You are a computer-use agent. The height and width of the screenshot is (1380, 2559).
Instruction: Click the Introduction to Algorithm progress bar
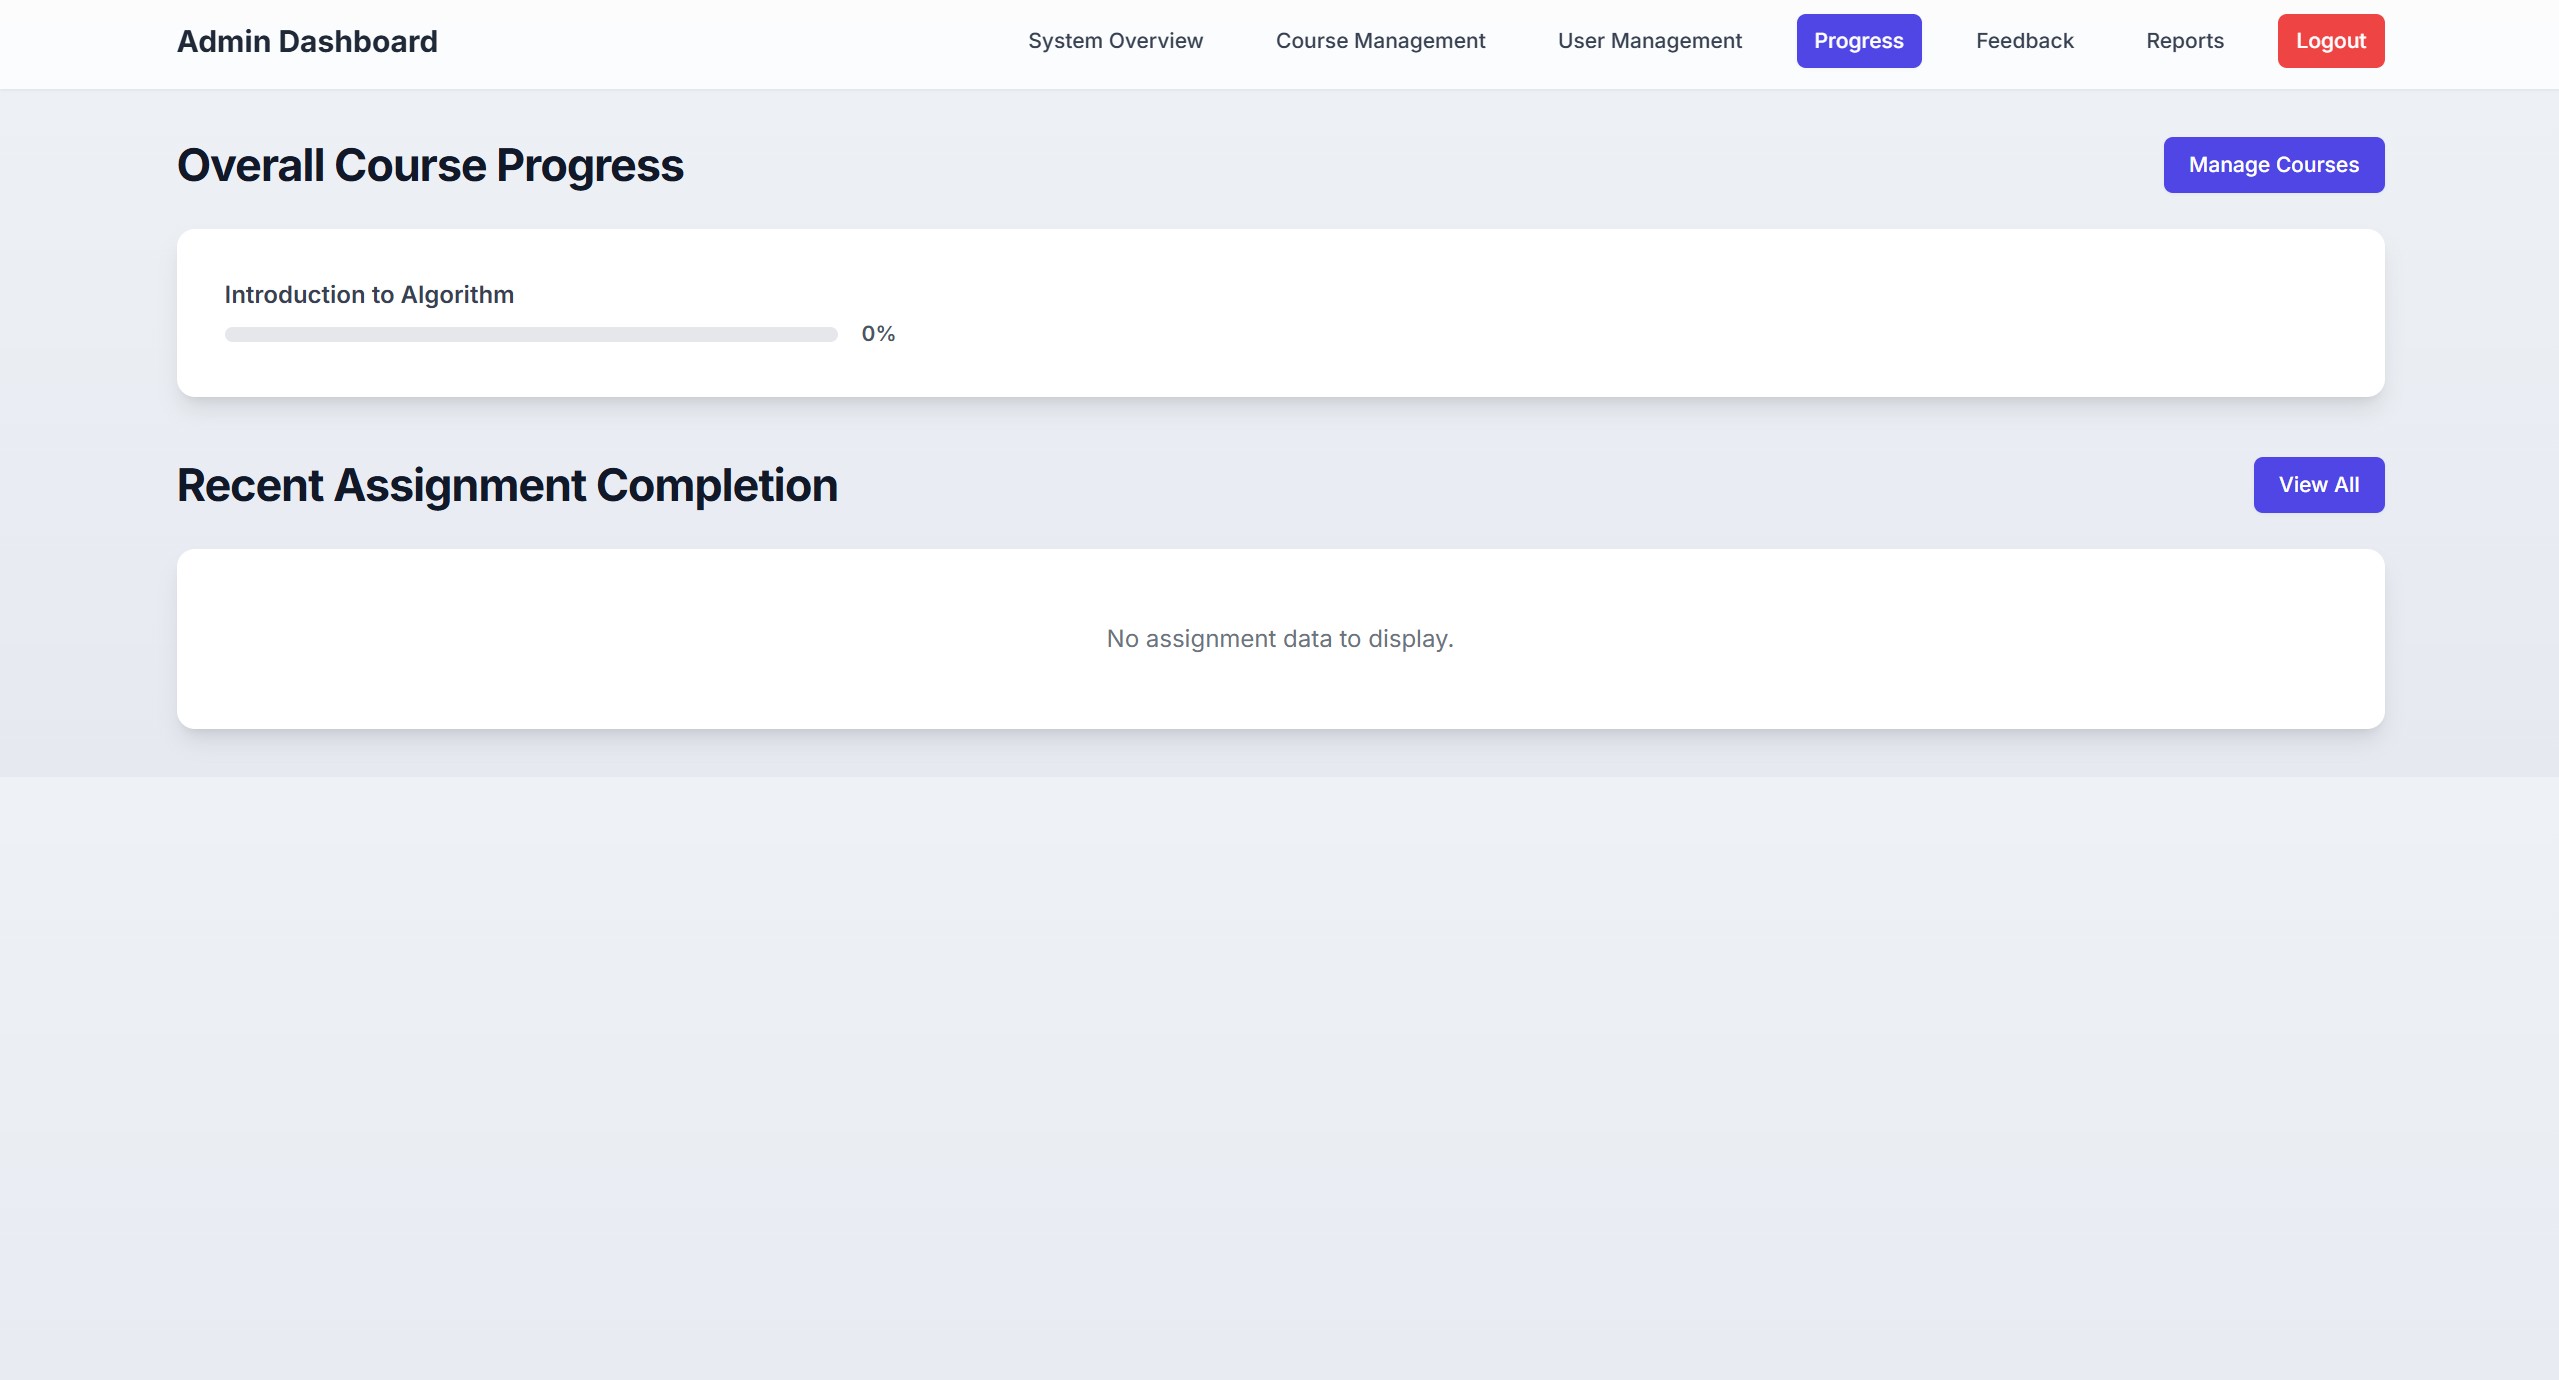531,334
